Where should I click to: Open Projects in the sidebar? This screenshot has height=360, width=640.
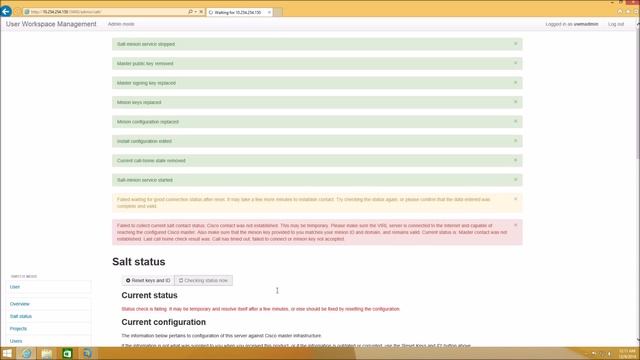(18, 329)
